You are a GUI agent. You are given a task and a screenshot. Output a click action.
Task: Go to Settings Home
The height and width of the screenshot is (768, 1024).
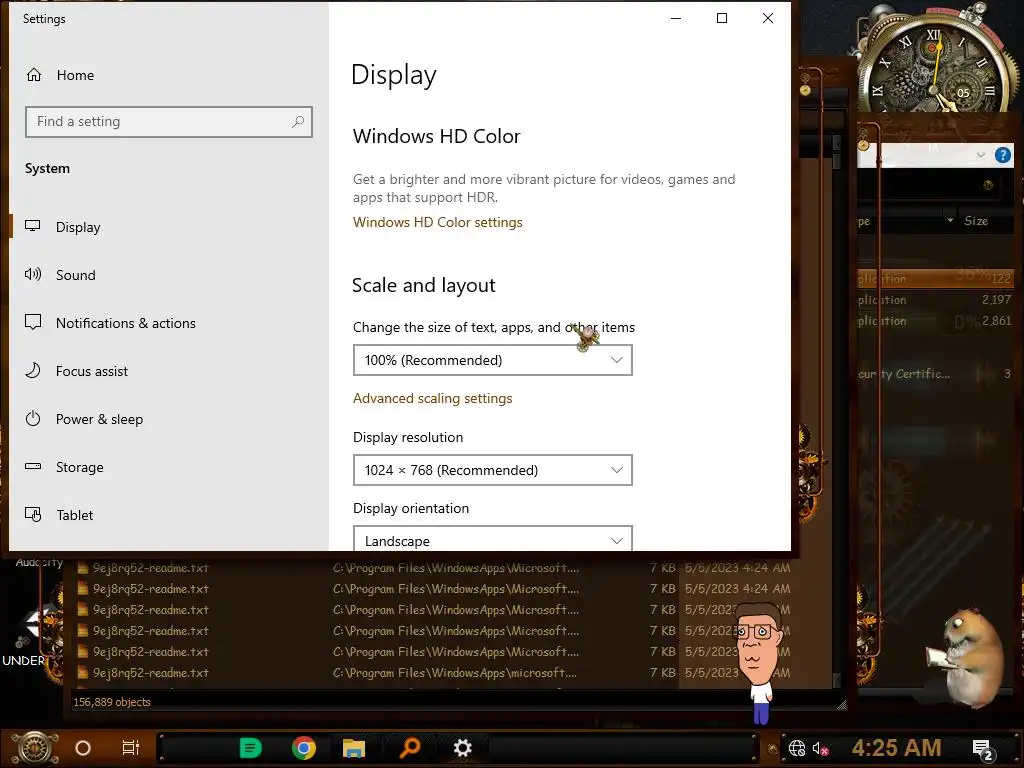60,75
